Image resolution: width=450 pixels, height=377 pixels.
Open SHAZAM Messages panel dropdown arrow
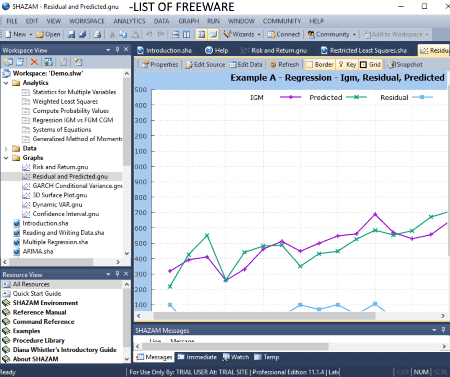pyautogui.click(x=434, y=330)
